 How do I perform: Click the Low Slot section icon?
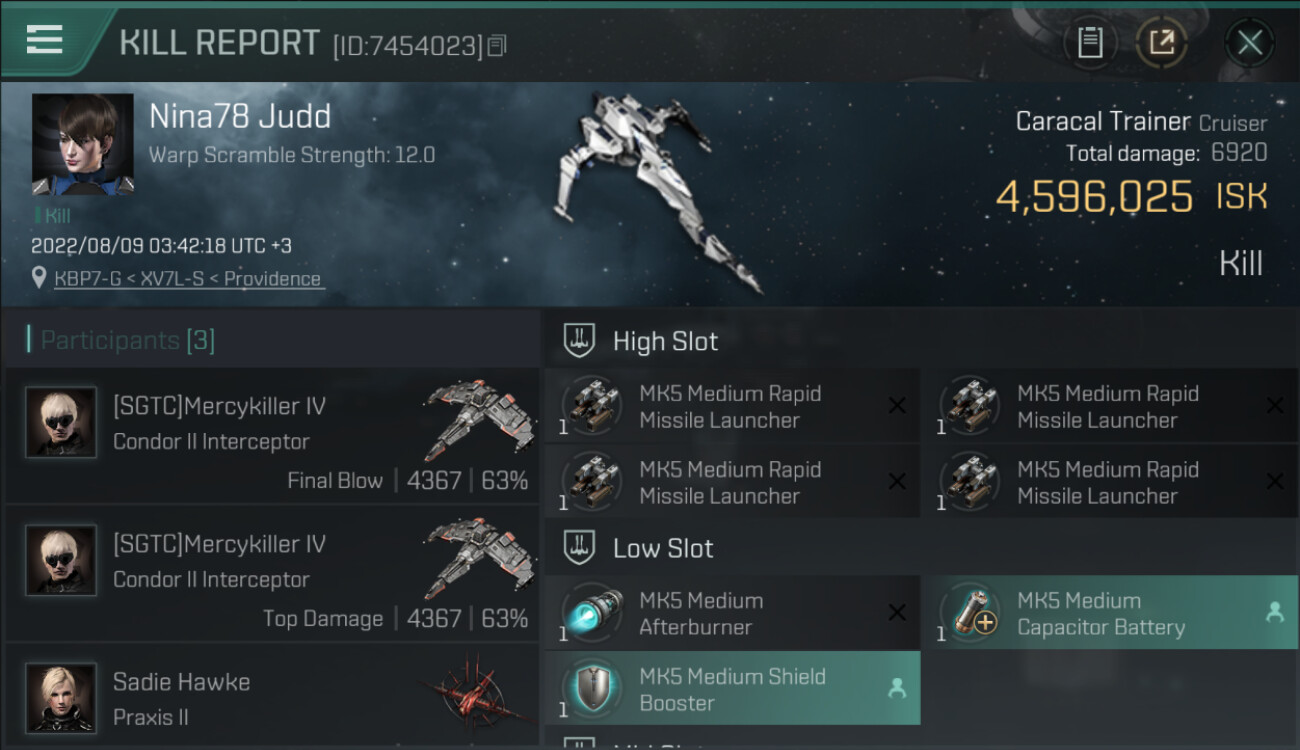[x=580, y=548]
